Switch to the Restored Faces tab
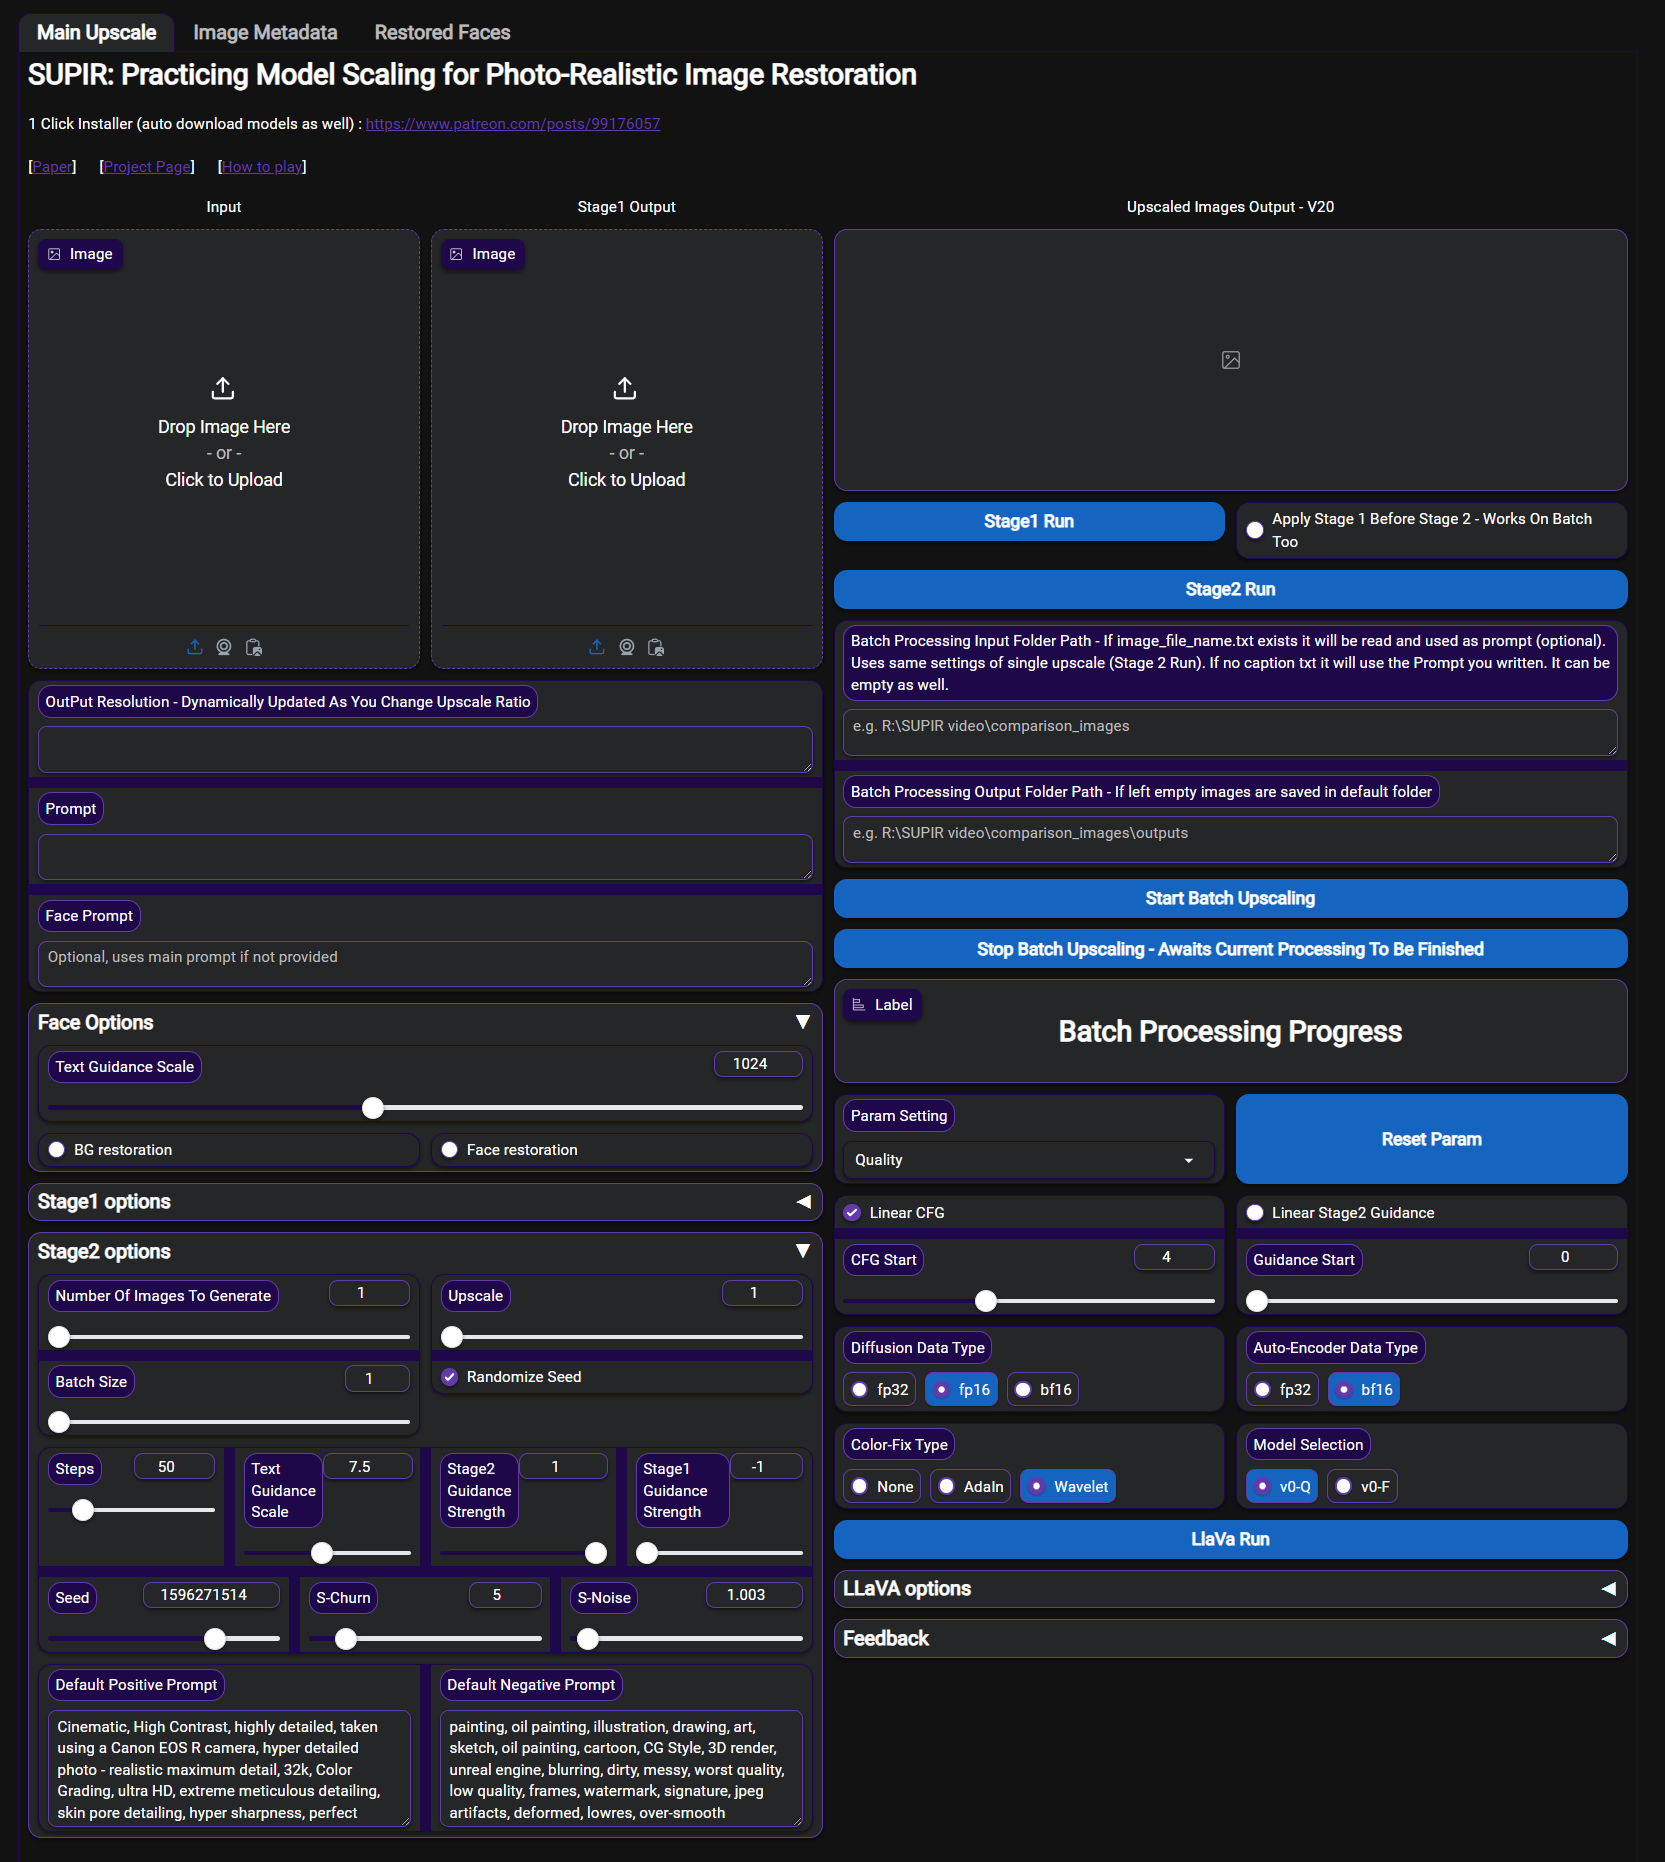 [x=442, y=33]
